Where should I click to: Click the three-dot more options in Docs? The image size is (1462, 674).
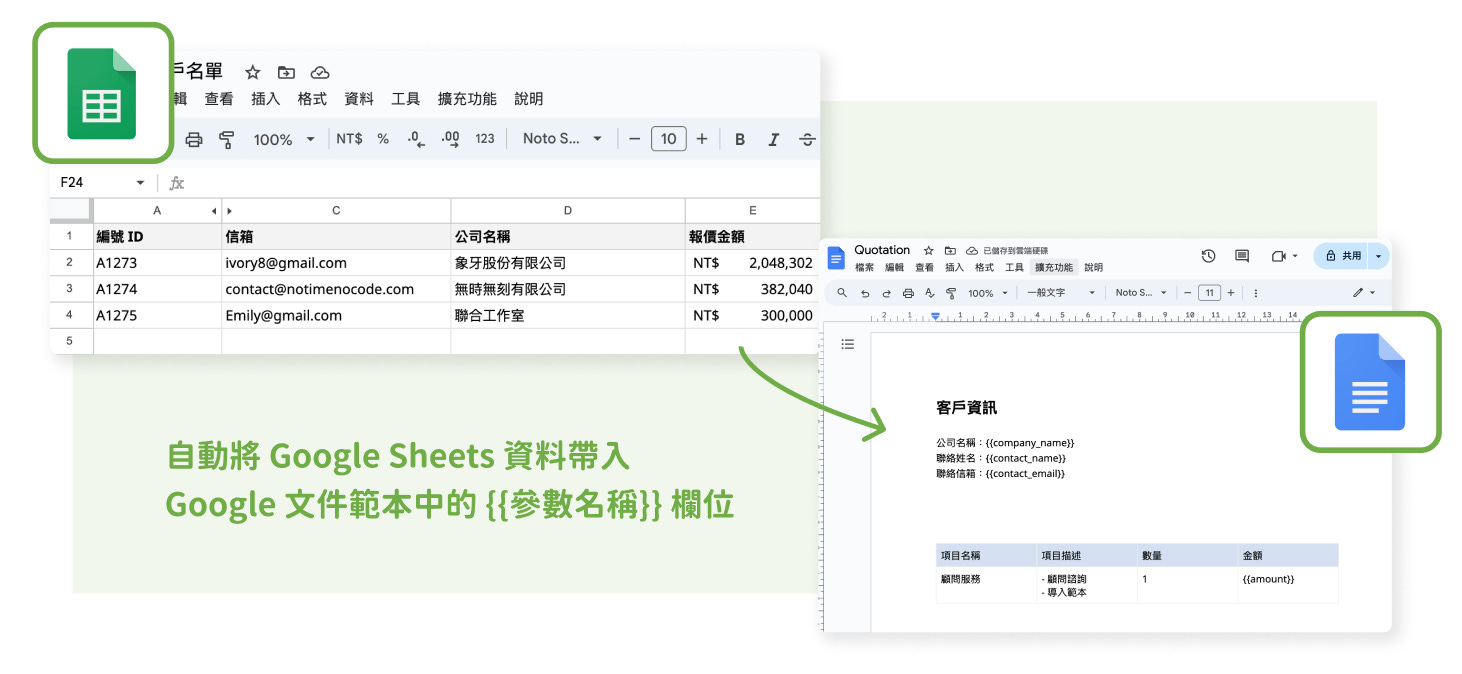tap(1255, 293)
